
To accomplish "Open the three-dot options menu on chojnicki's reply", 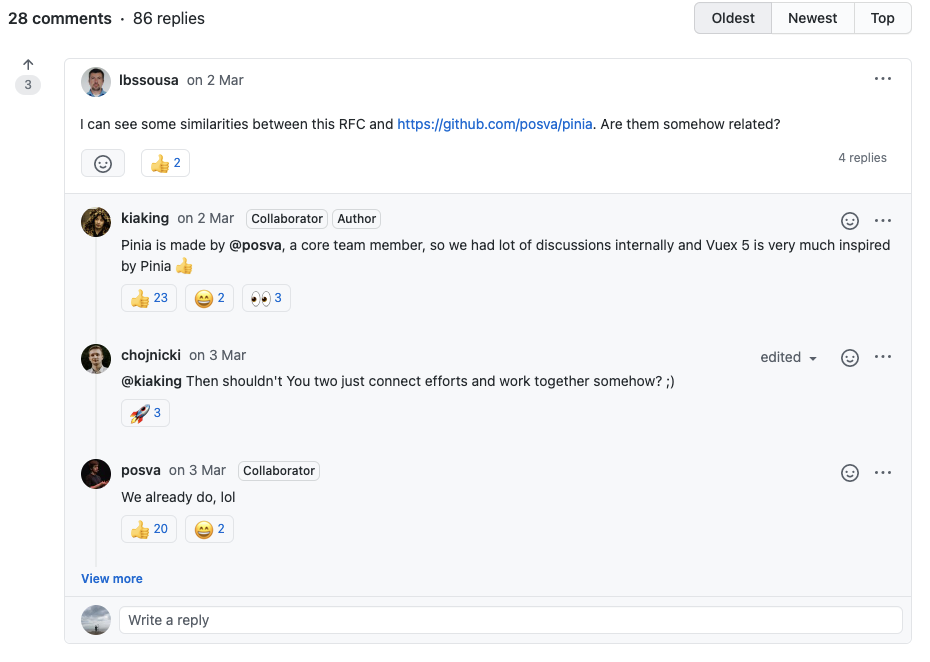I will 882,357.
